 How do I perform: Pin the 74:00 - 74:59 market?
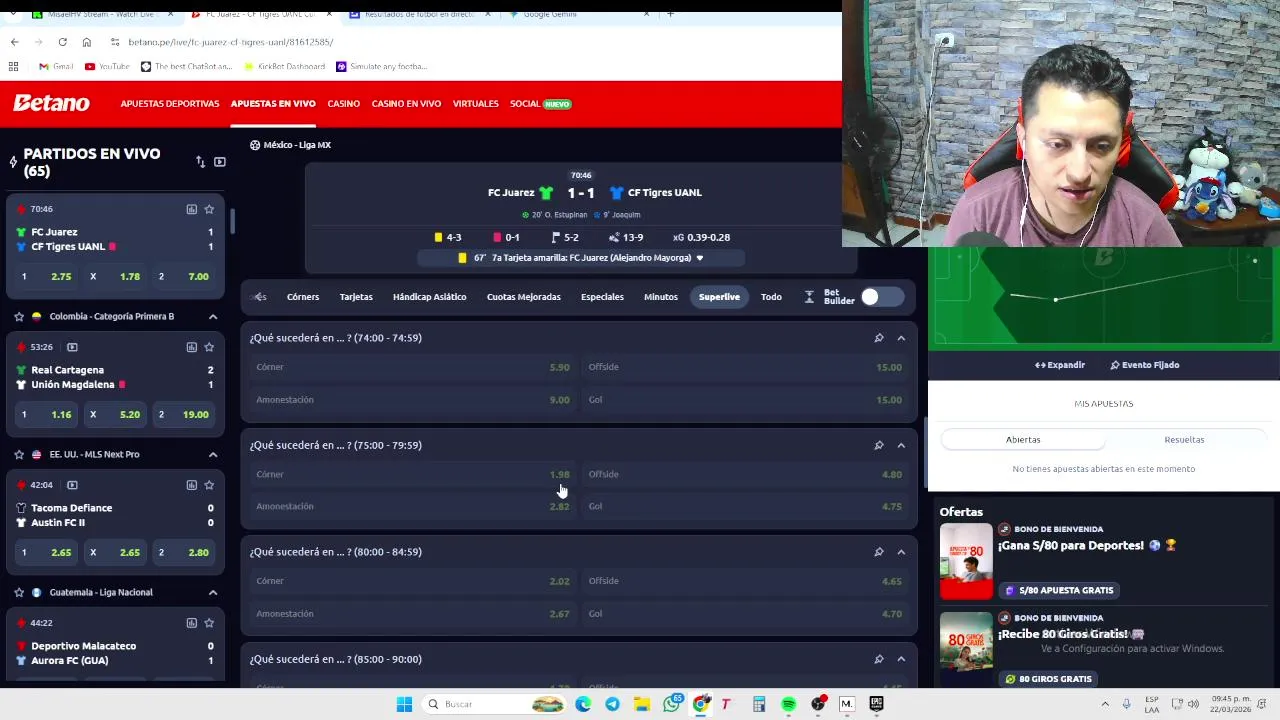pos(879,338)
